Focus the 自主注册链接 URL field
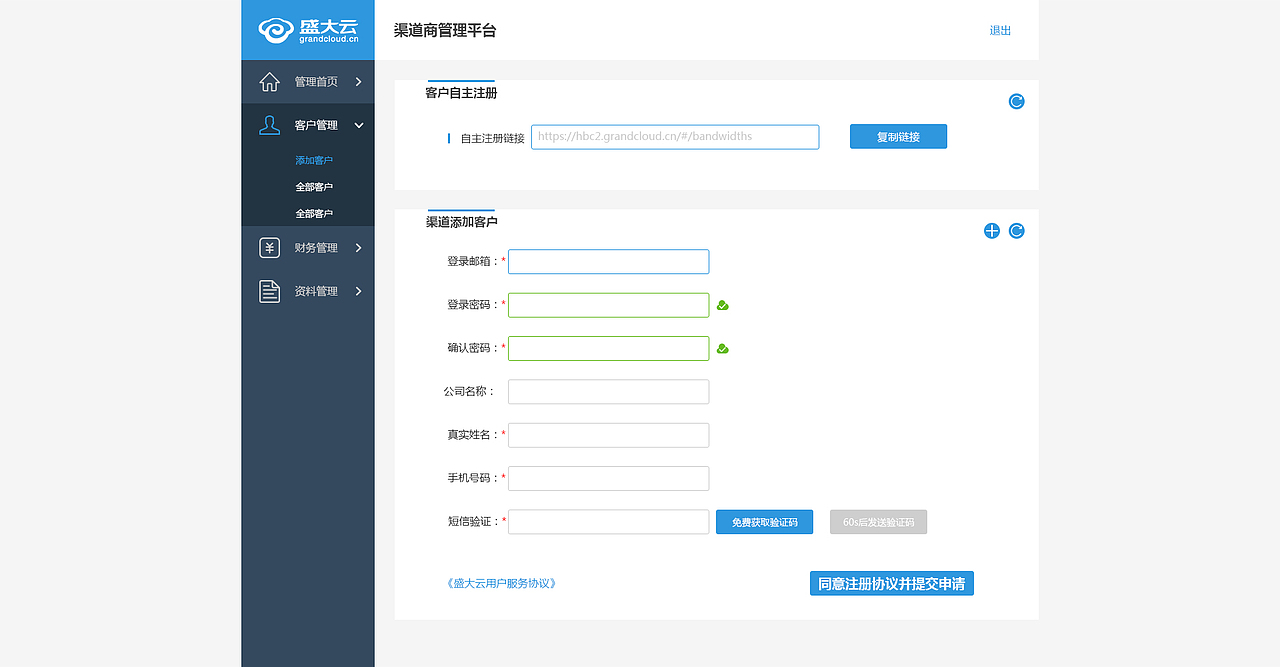 pyautogui.click(x=675, y=137)
